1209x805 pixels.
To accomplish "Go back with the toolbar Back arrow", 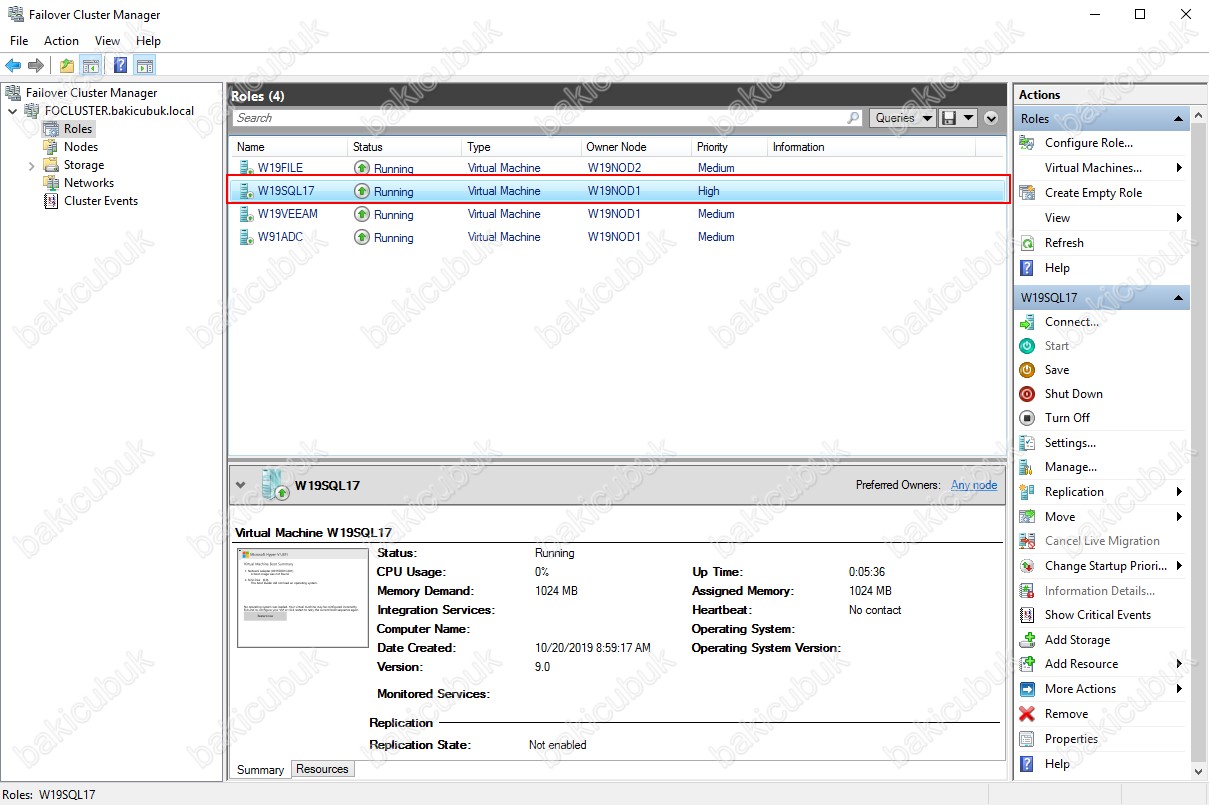I will (13, 66).
